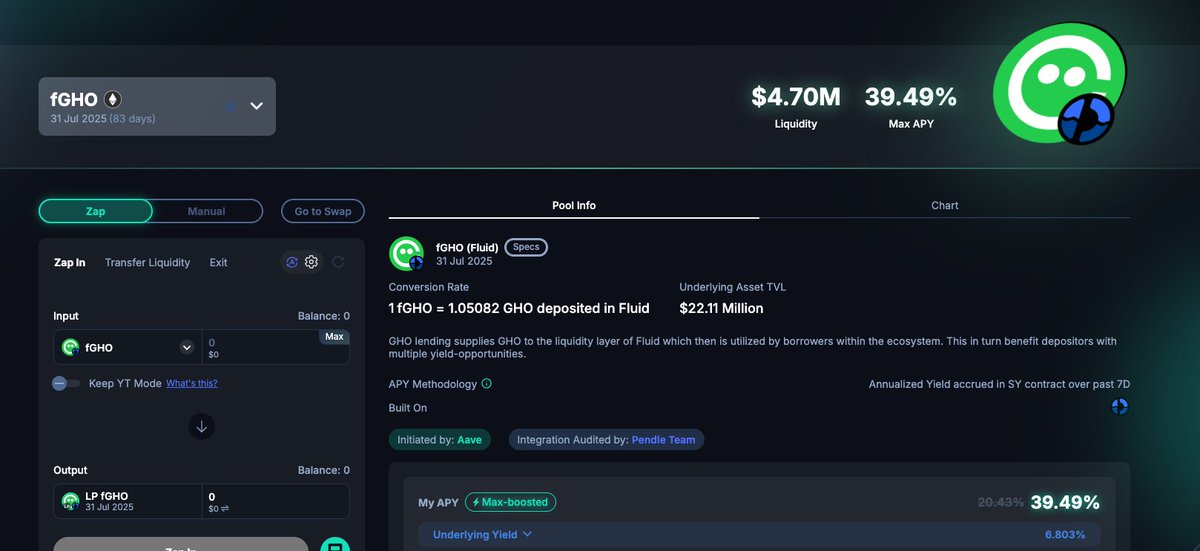Click the Ethereum icon beside fGHO title
The image size is (1200, 551).
pyautogui.click(x=113, y=99)
